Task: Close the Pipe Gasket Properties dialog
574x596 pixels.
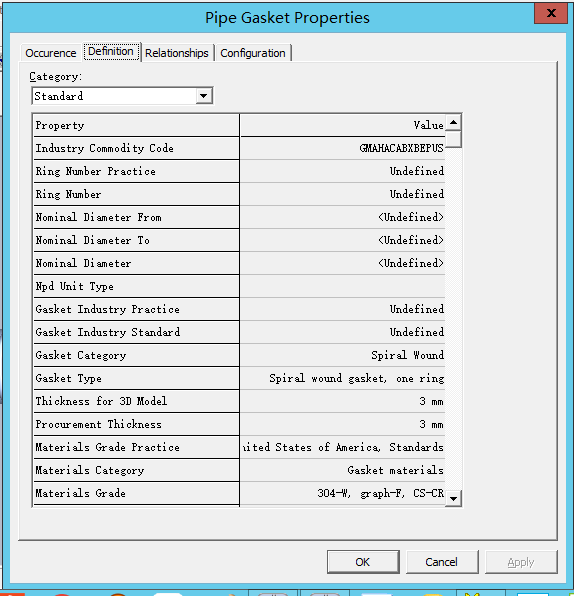Action: coord(551,13)
